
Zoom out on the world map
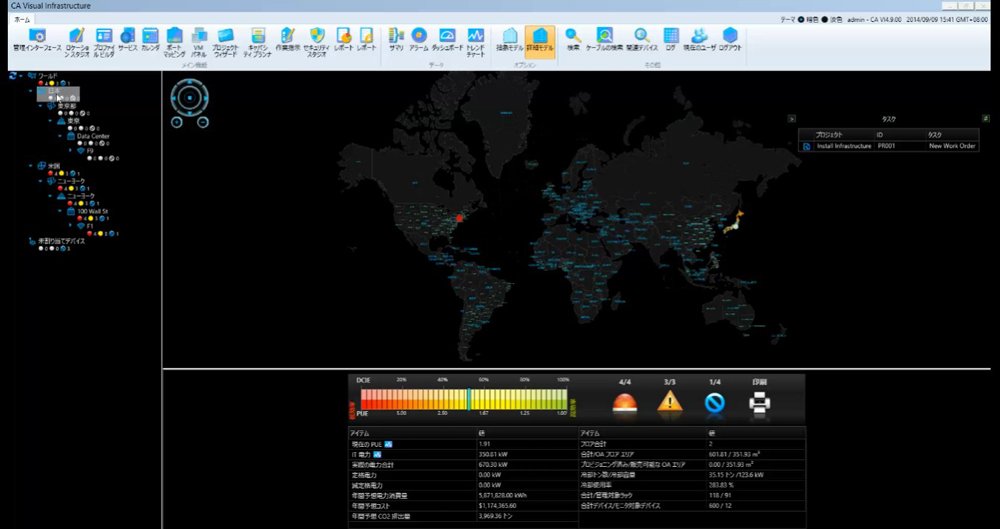point(202,122)
